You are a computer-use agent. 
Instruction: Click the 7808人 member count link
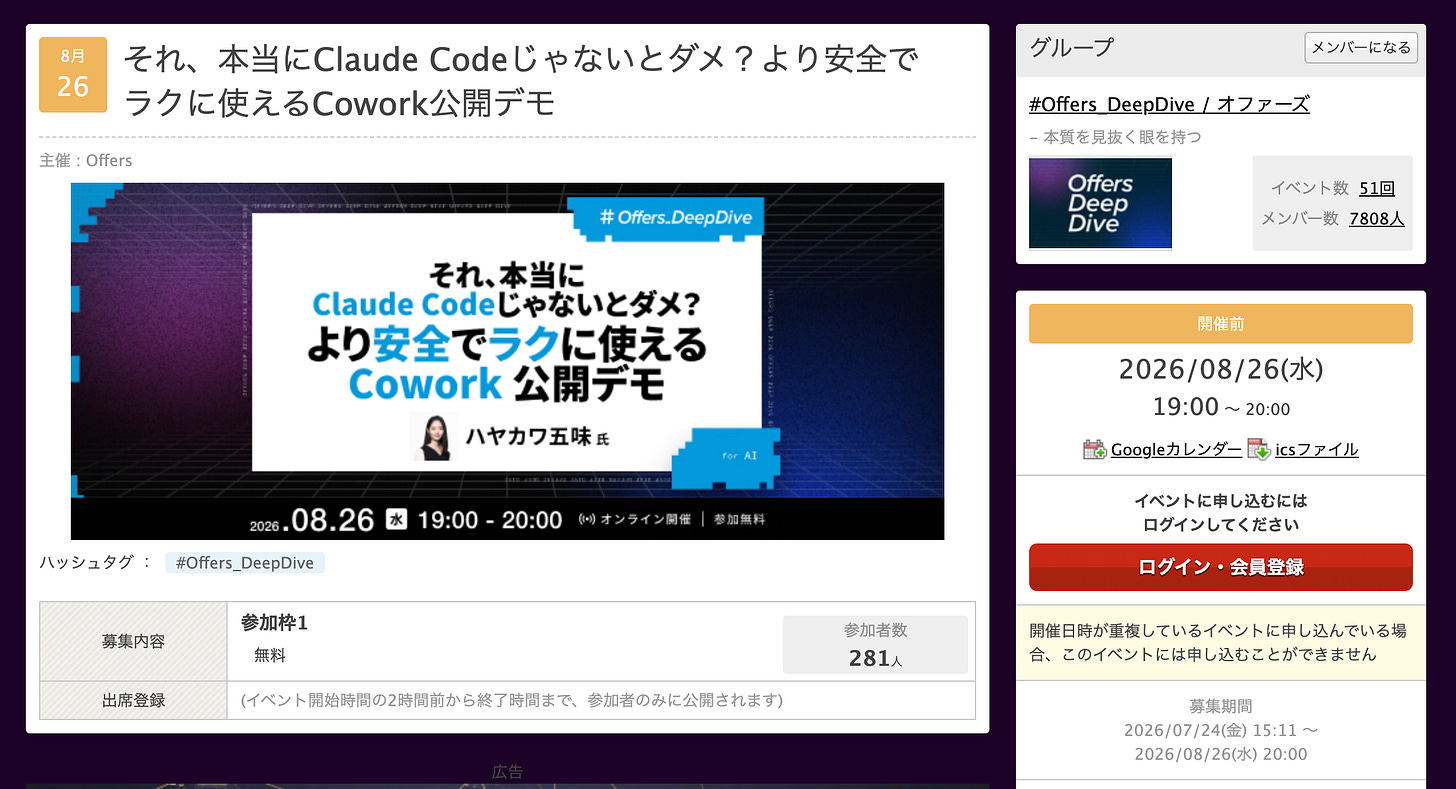[1377, 218]
